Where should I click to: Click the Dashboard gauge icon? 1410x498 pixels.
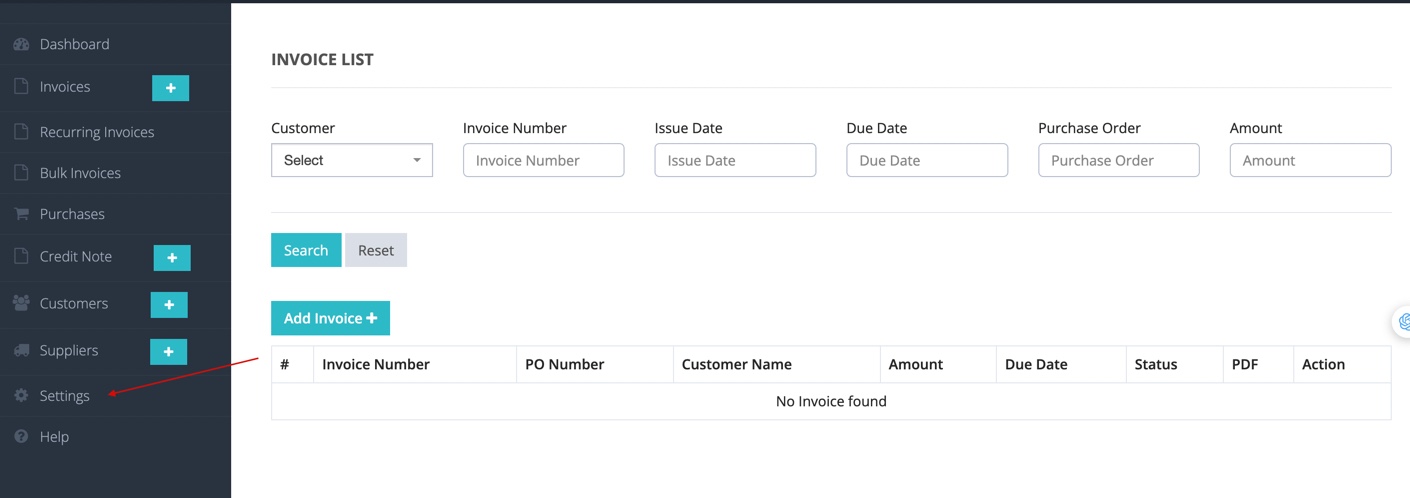point(21,44)
